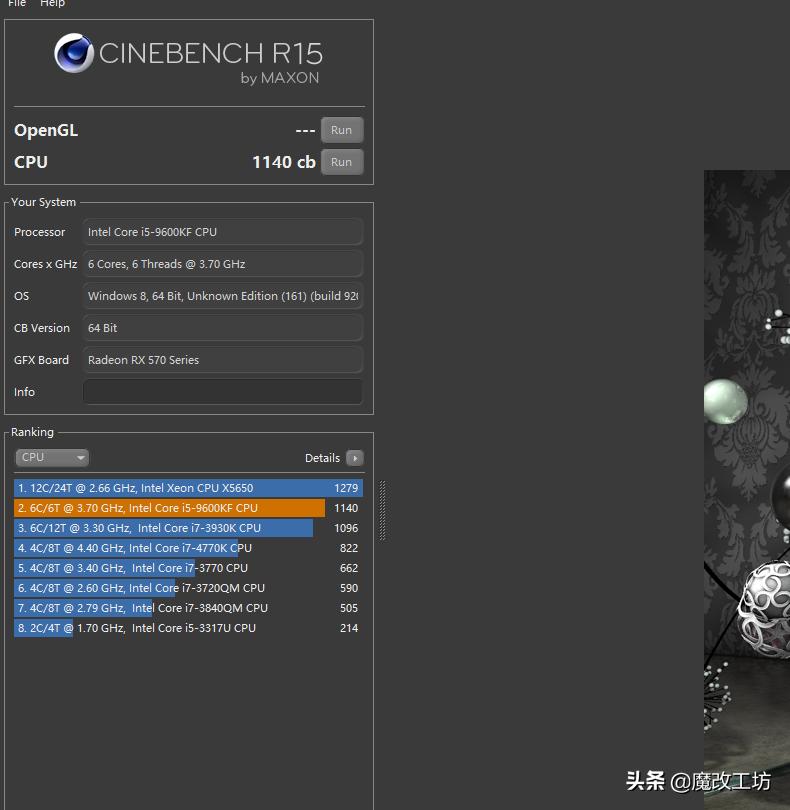Viewport: 790px width, 810px height.
Task: Open the CPU ranking type dropdown
Action: [52, 457]
